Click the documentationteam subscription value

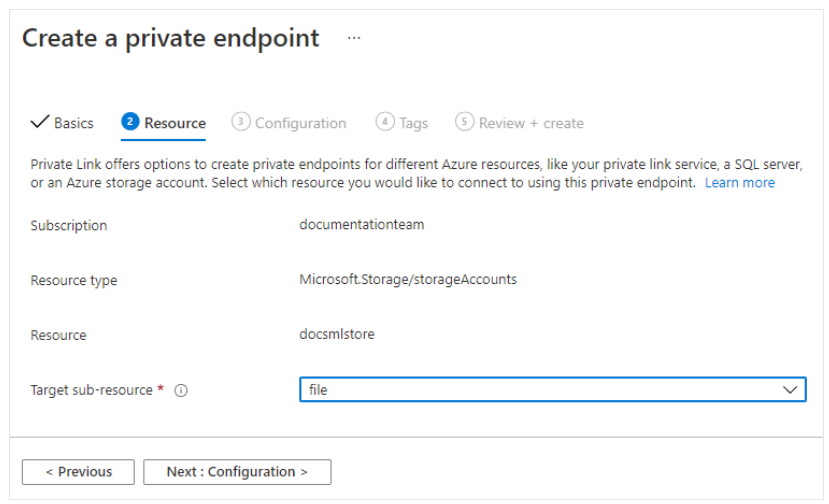pos(362,225)
